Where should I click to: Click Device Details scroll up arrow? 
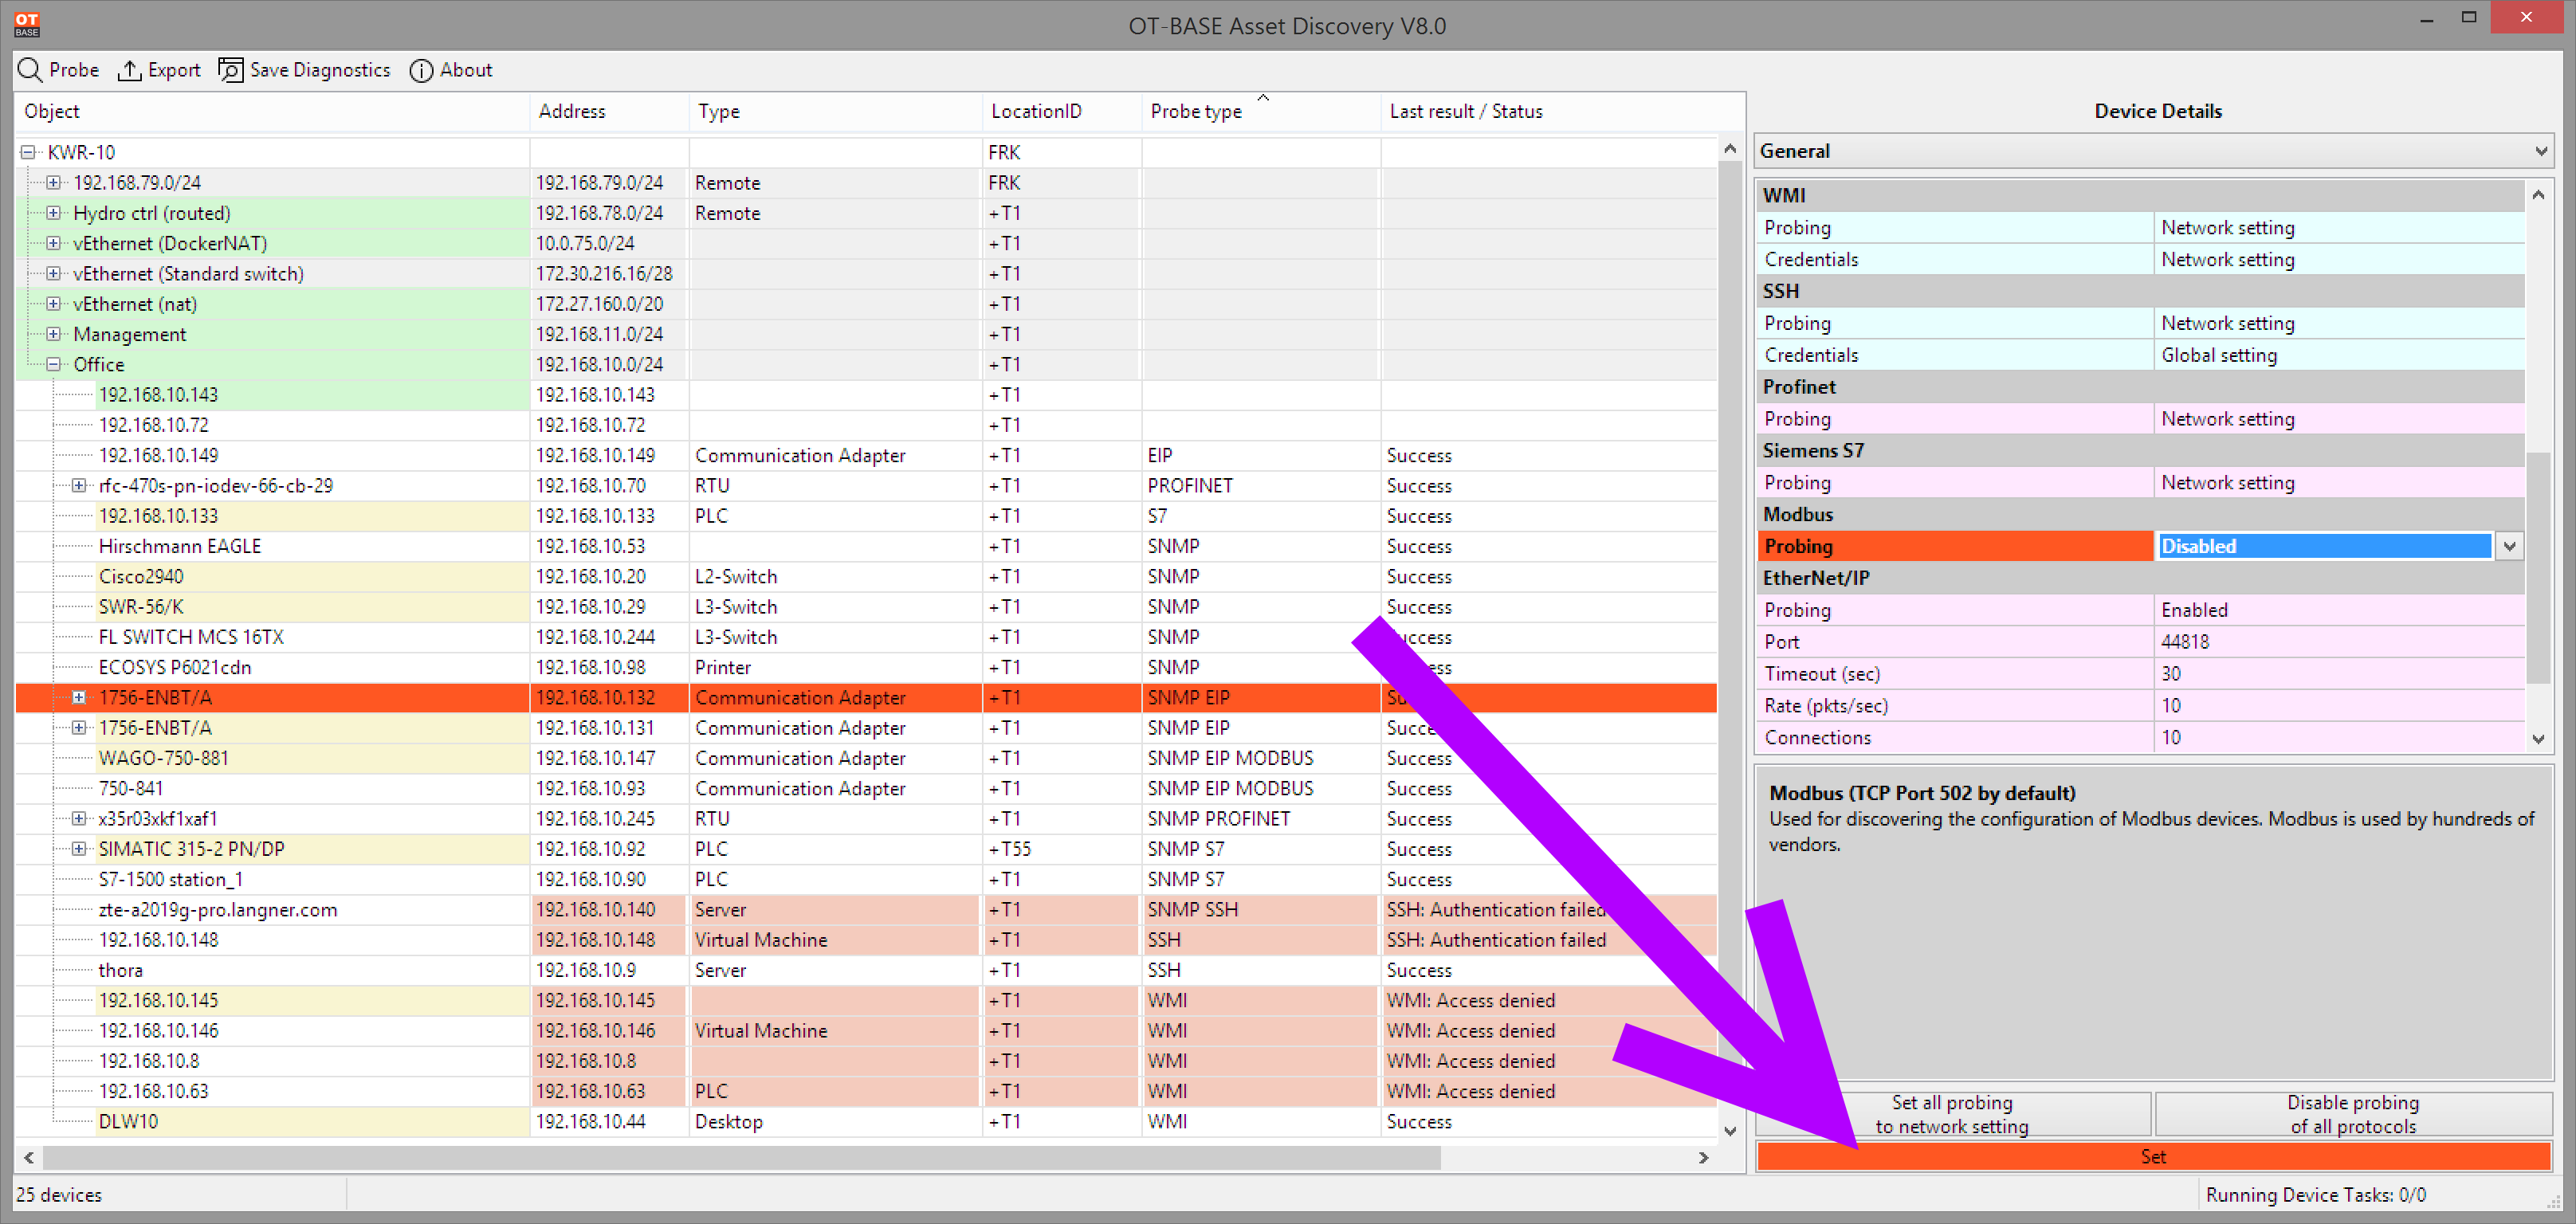coord(2538,195)
